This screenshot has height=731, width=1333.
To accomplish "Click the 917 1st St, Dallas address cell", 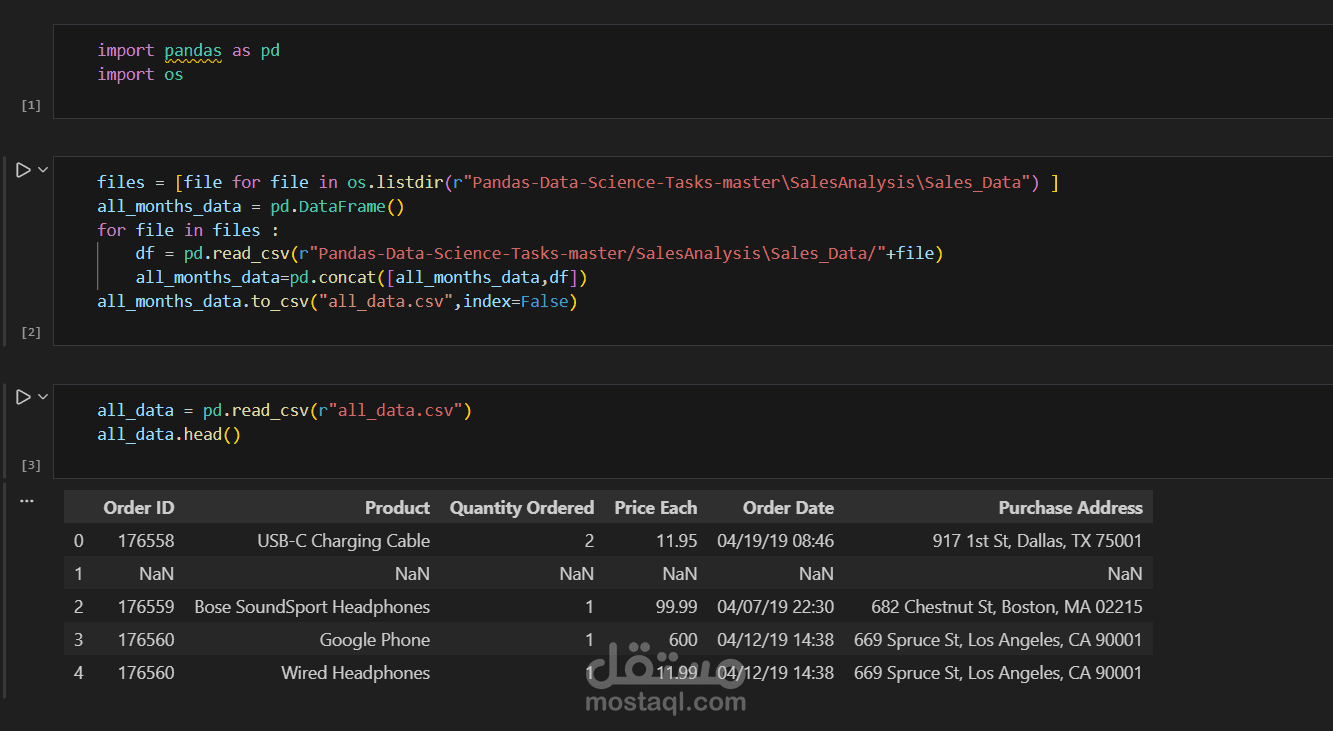I will [1037, 541].
